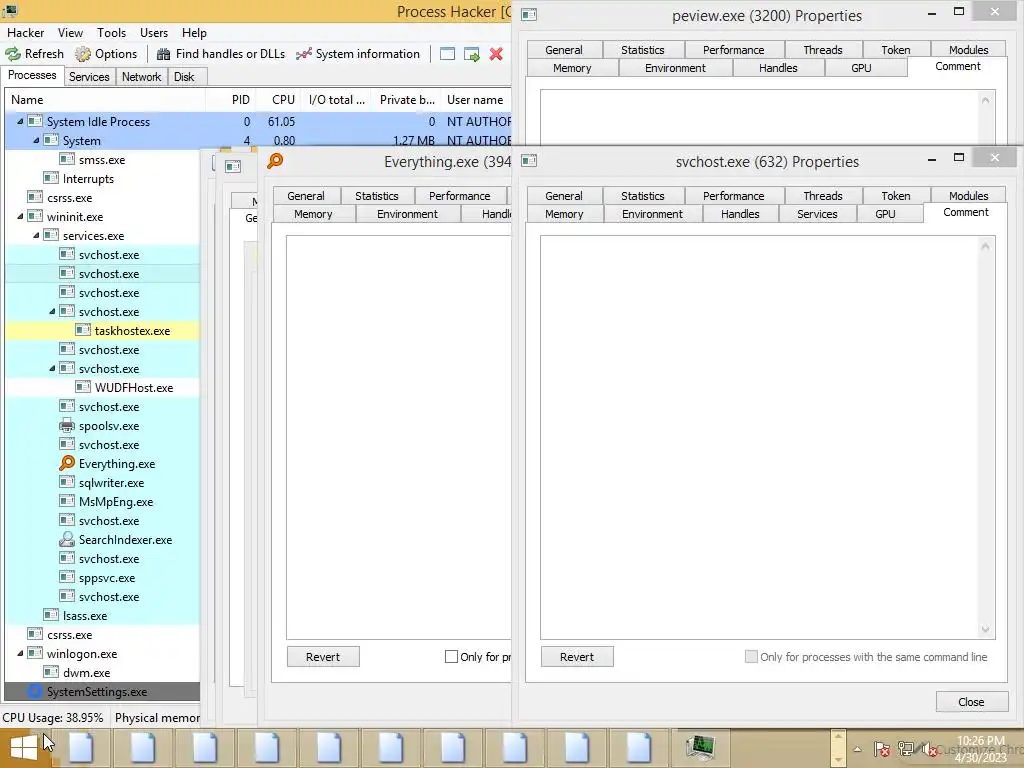Toggle 'Only for' checkbox in Everything.exe window
1024x768 pixels.
(x=451, y=656)
